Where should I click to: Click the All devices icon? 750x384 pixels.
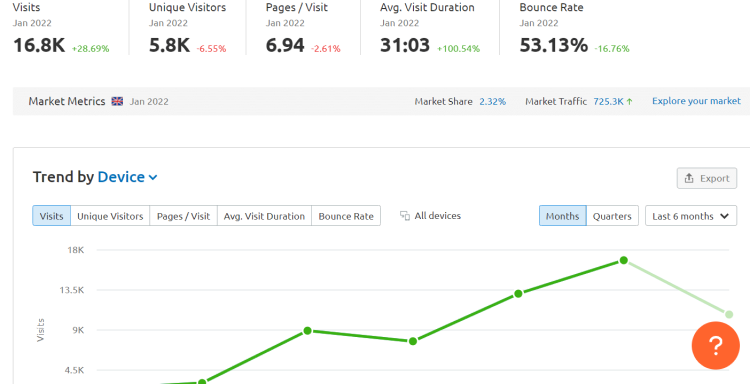coord(405,216)
